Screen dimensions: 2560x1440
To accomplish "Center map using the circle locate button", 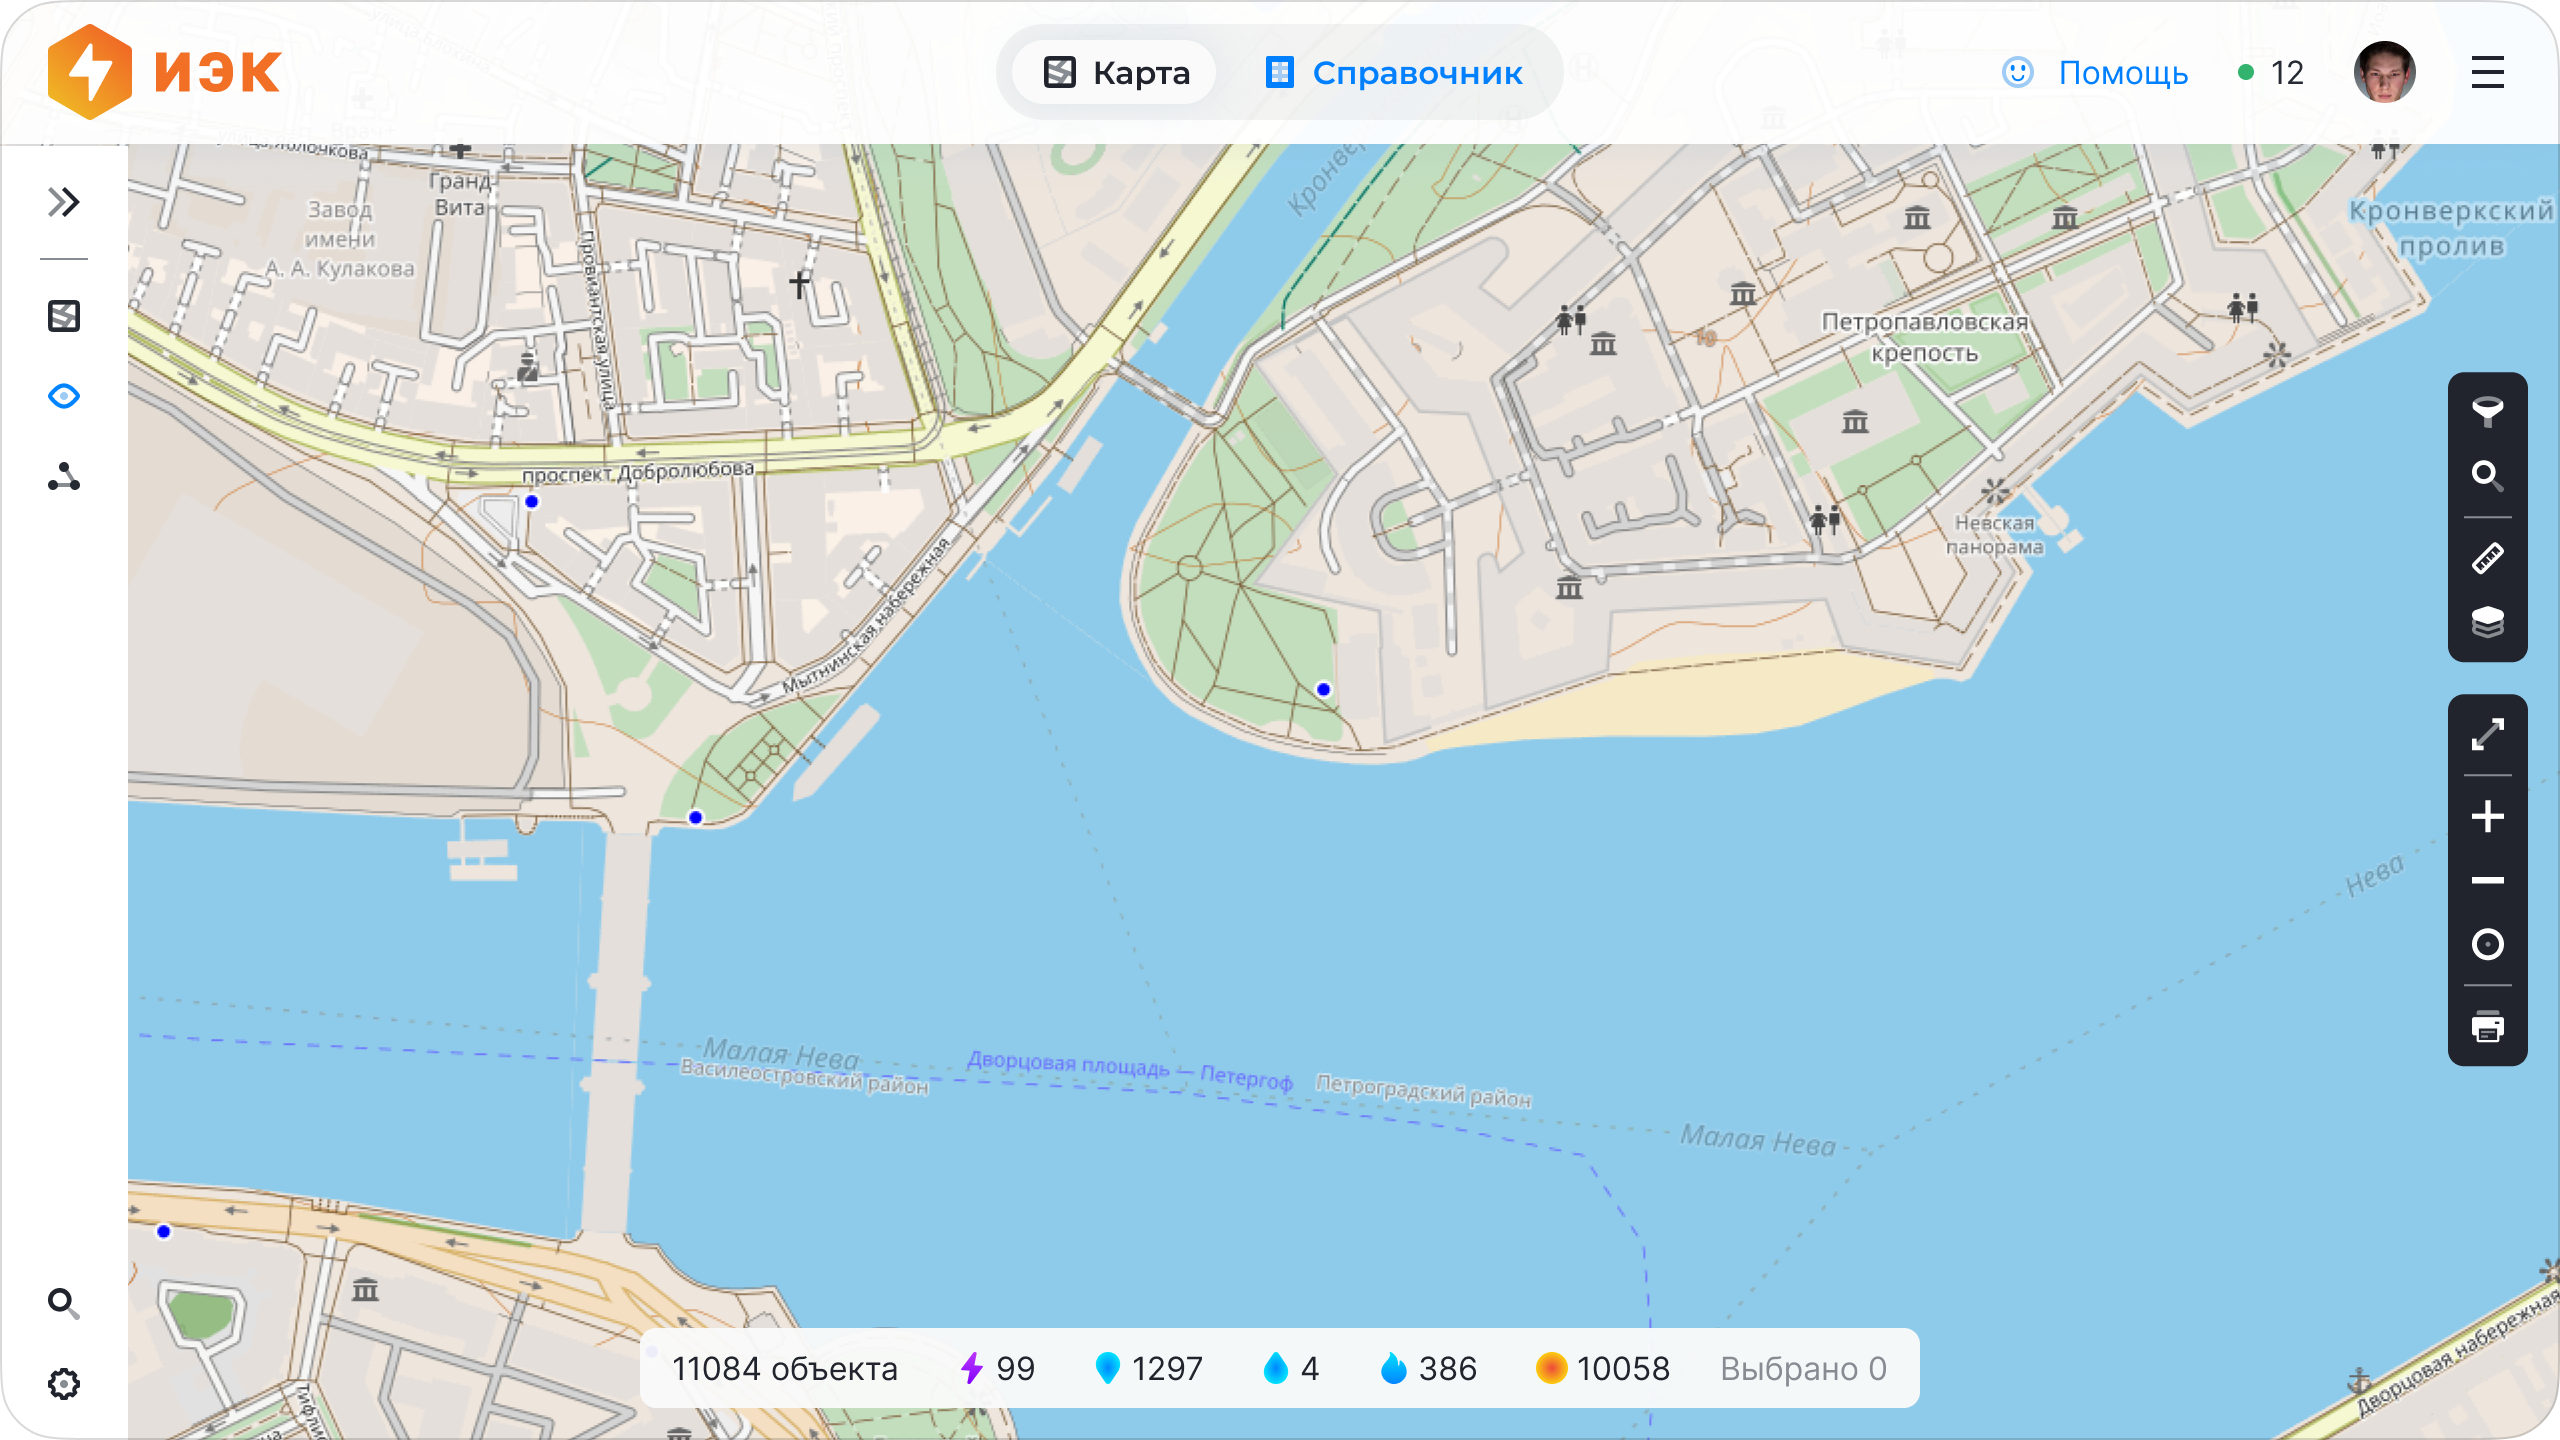I will pos(2487,944).
